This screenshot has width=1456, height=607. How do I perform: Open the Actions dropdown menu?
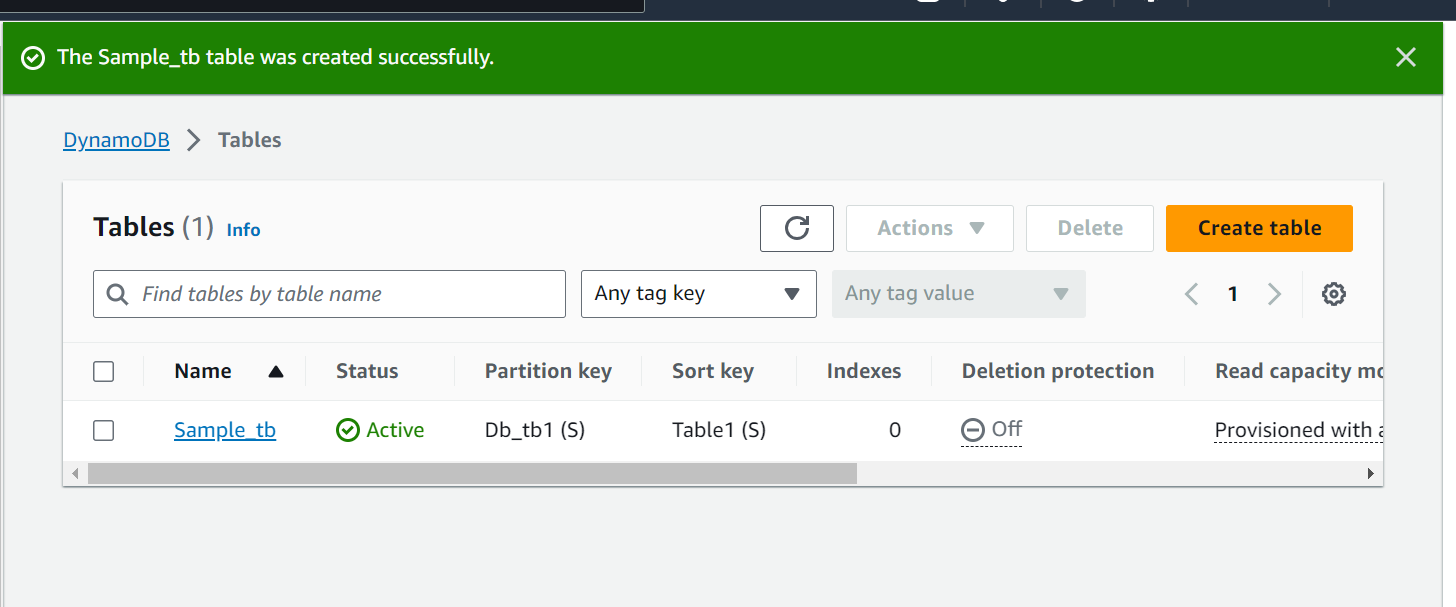(930, 228)
